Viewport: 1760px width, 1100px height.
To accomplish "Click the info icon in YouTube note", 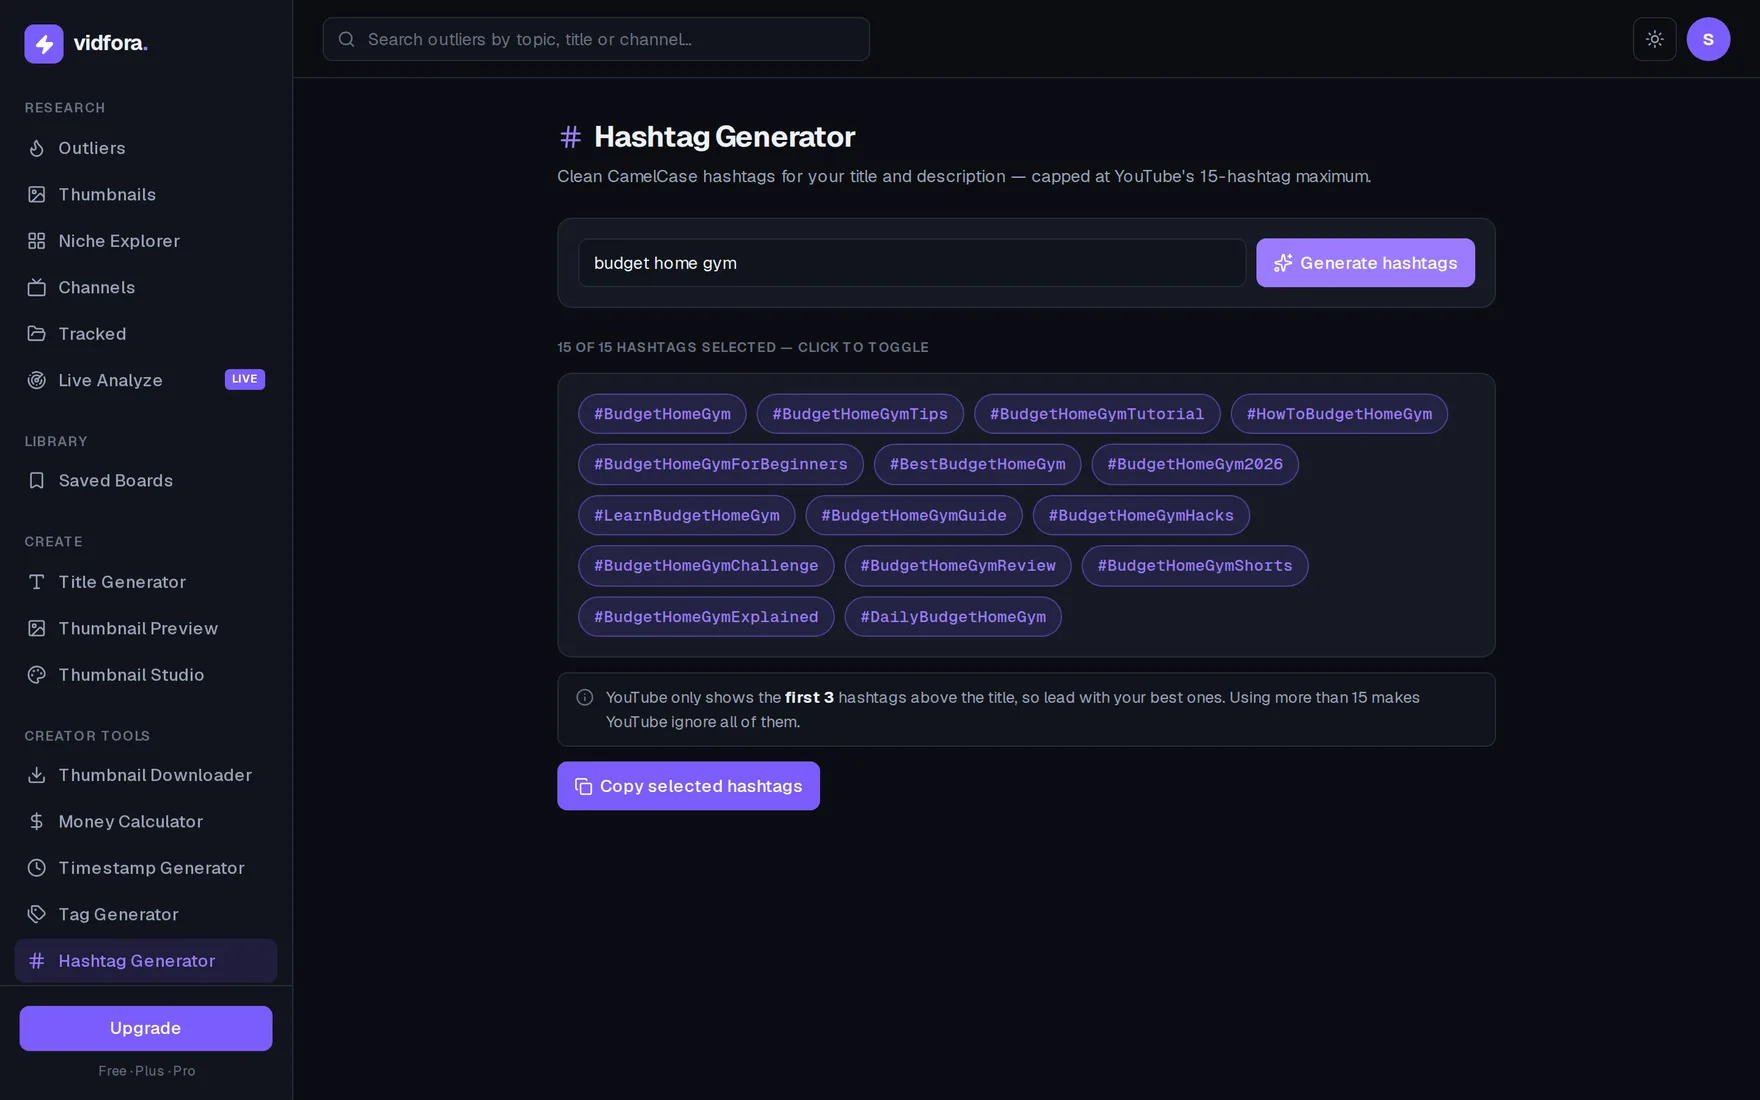I will [x=585, y=698].
